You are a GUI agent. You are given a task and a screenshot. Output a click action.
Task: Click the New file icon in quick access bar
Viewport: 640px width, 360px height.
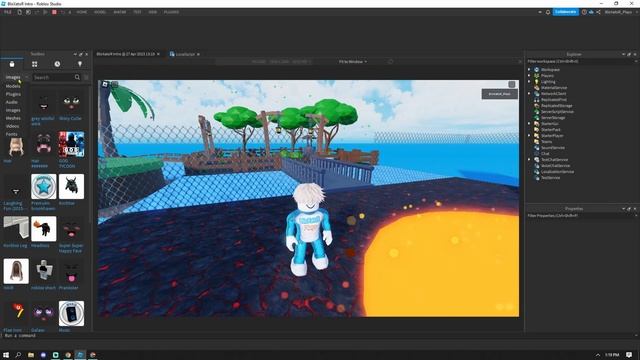[19, 12]
